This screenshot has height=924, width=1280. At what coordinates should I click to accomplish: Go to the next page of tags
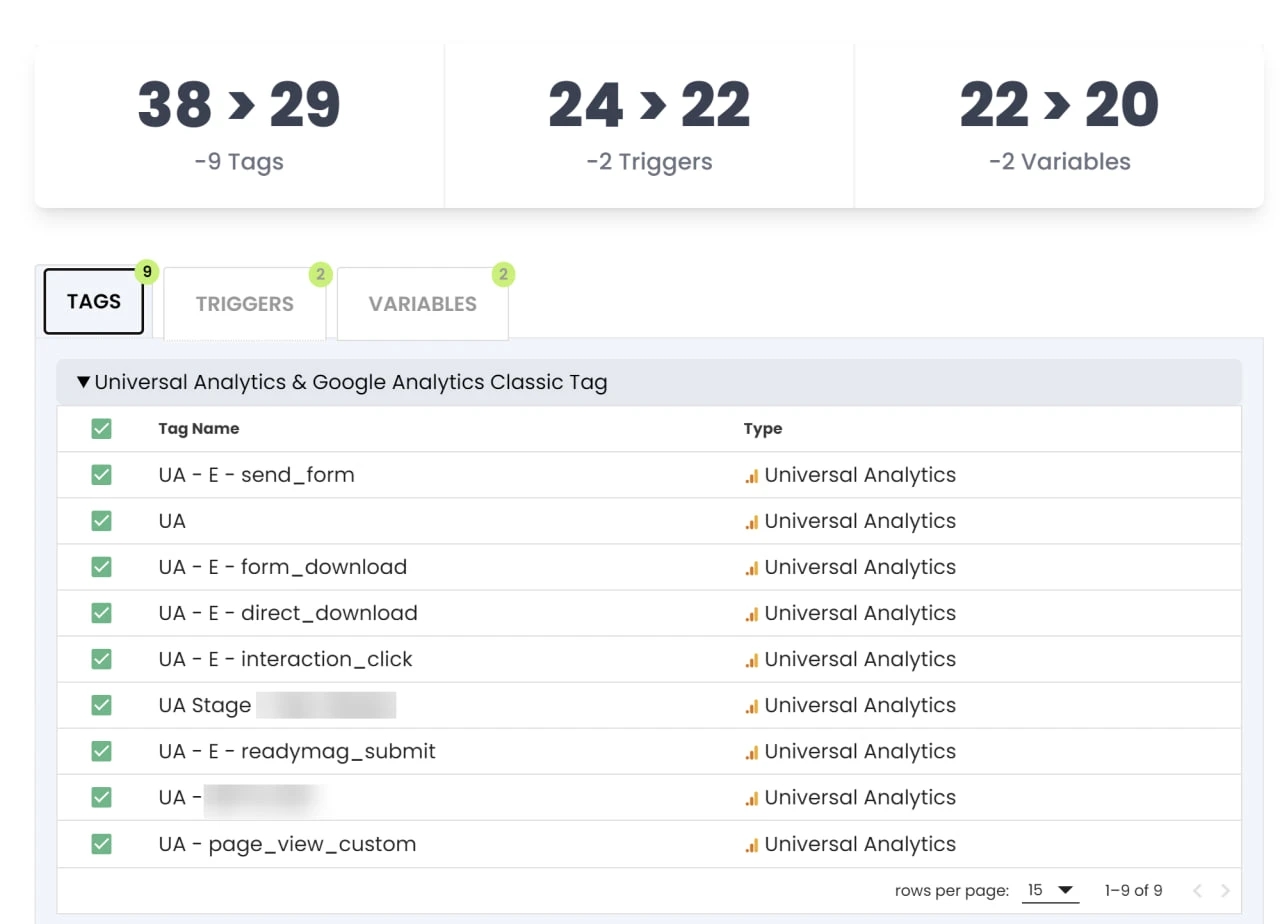pos(1225,890)
